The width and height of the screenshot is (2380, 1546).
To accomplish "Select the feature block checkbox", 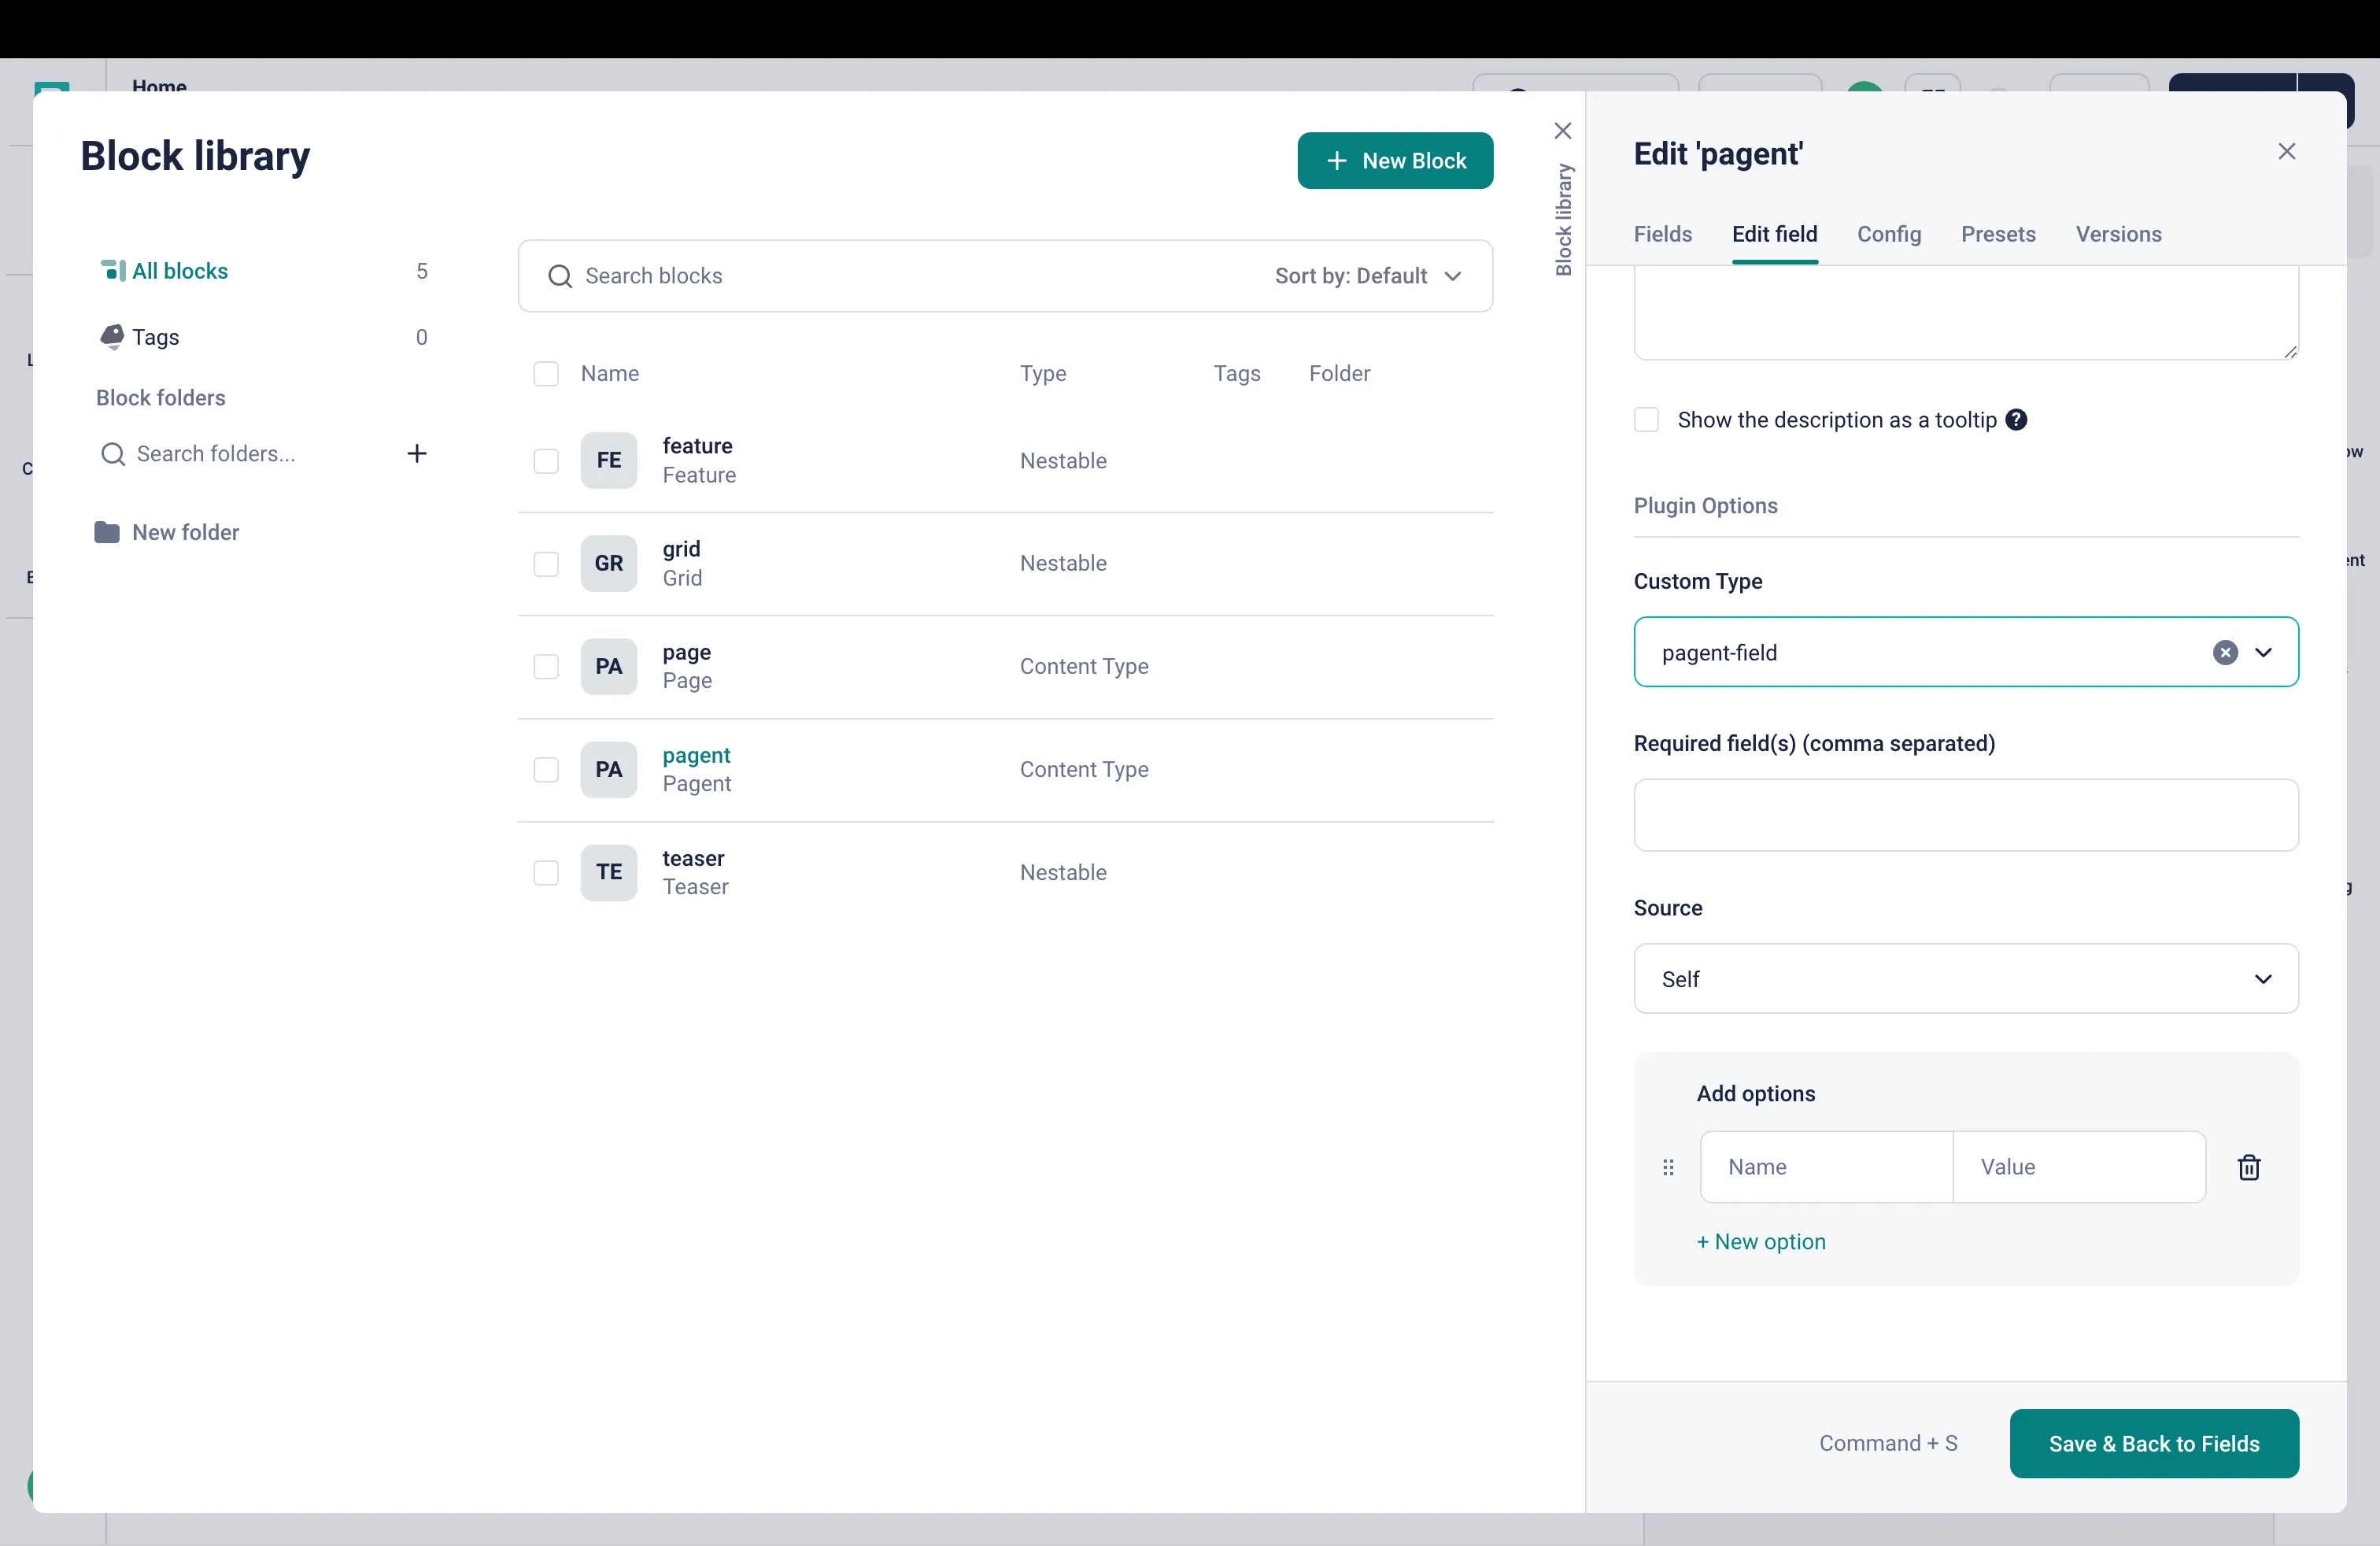I will point(546,461).
